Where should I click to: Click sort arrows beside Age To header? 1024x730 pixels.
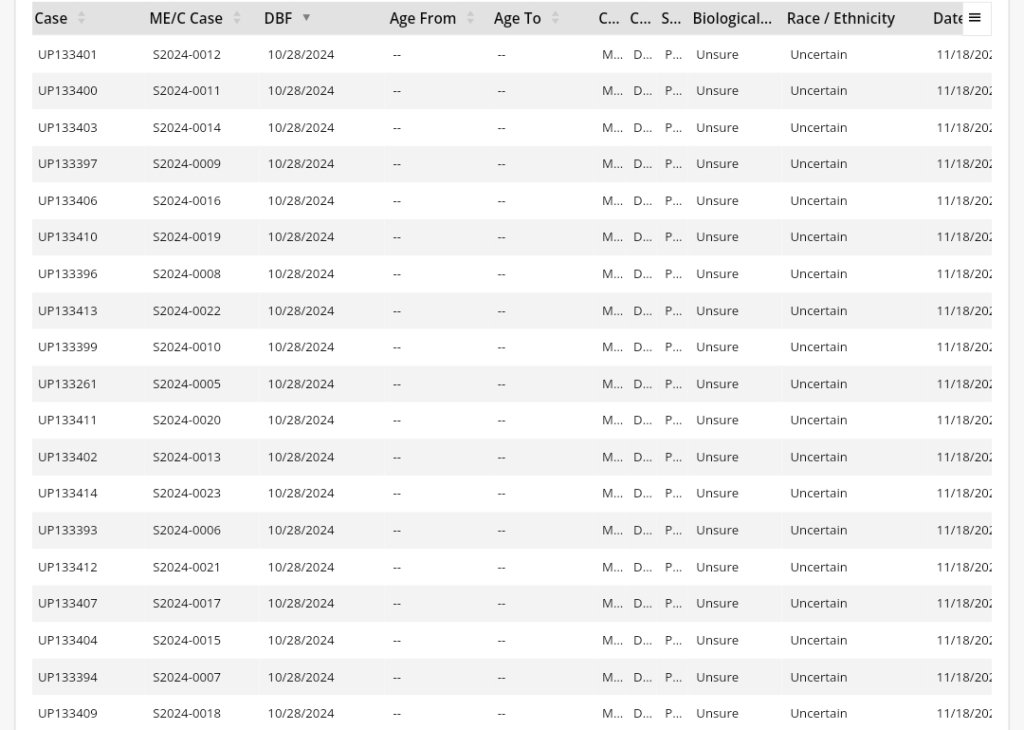tap(555, 18)
